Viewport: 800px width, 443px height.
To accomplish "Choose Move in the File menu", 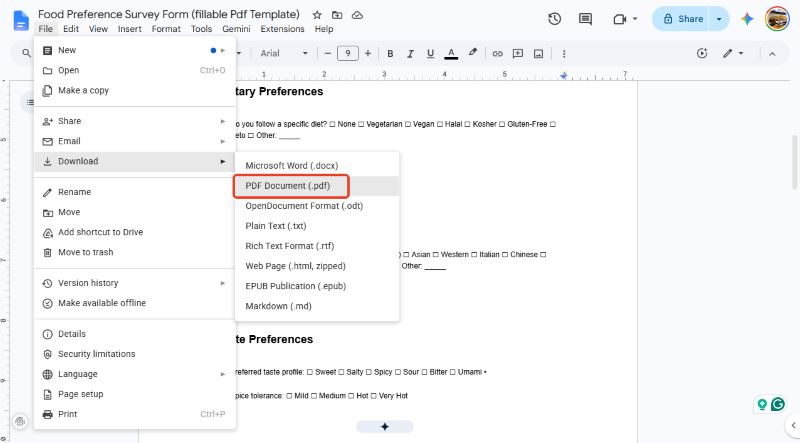I will click(135, 212).
